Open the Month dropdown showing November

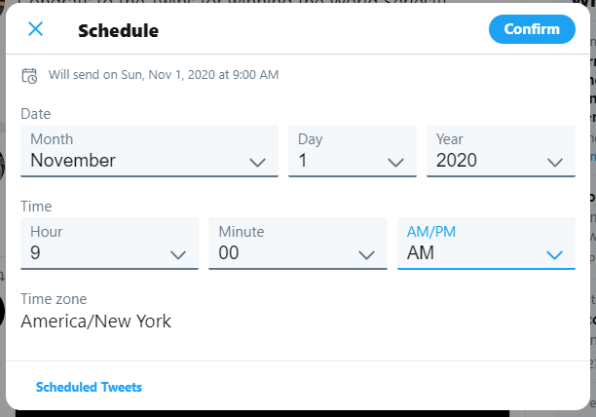pos(149,151)
